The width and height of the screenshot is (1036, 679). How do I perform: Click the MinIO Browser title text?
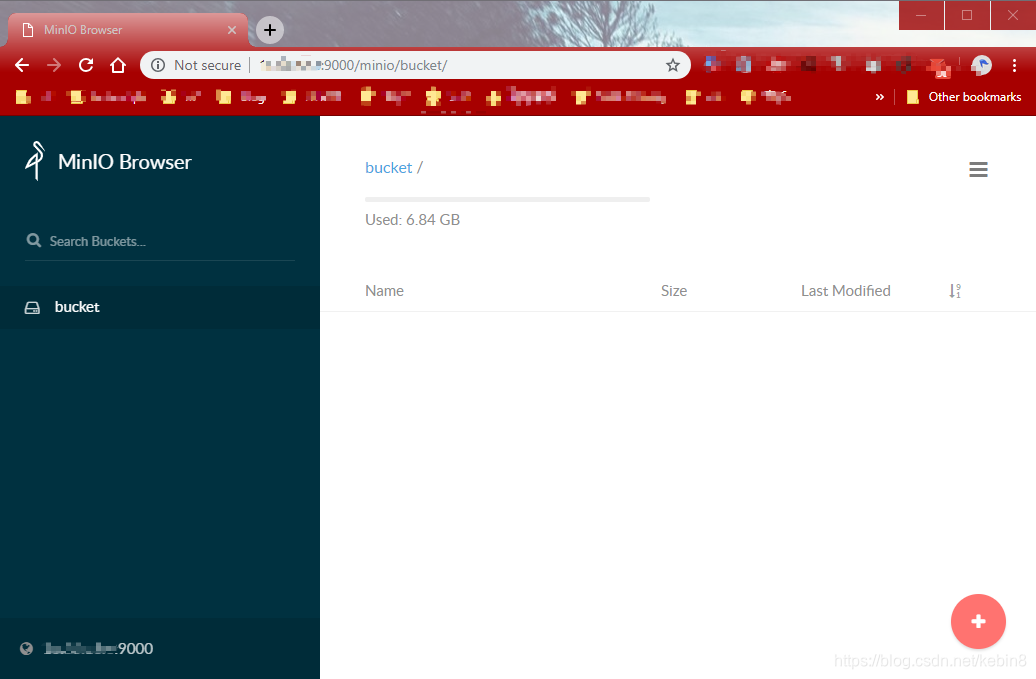(125, 161)
